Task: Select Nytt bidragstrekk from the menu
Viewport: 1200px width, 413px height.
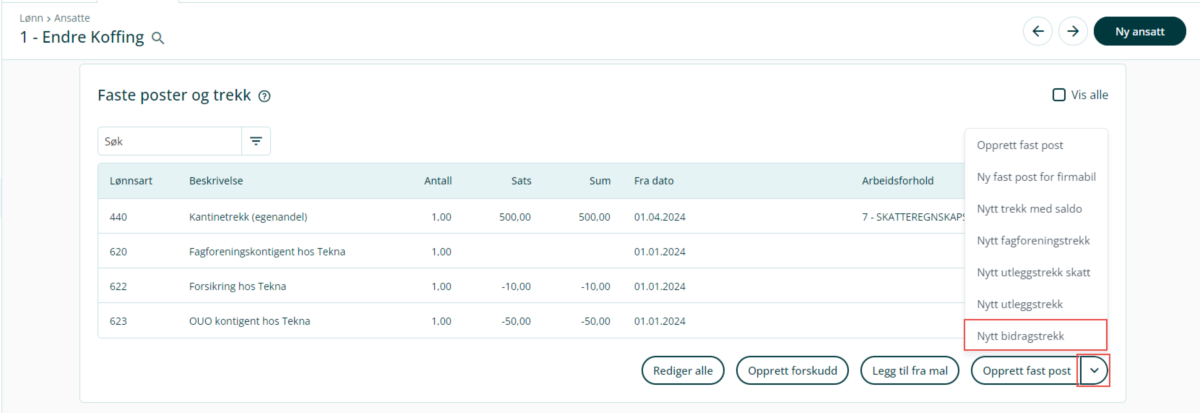Action: [x=1019, y=335]
